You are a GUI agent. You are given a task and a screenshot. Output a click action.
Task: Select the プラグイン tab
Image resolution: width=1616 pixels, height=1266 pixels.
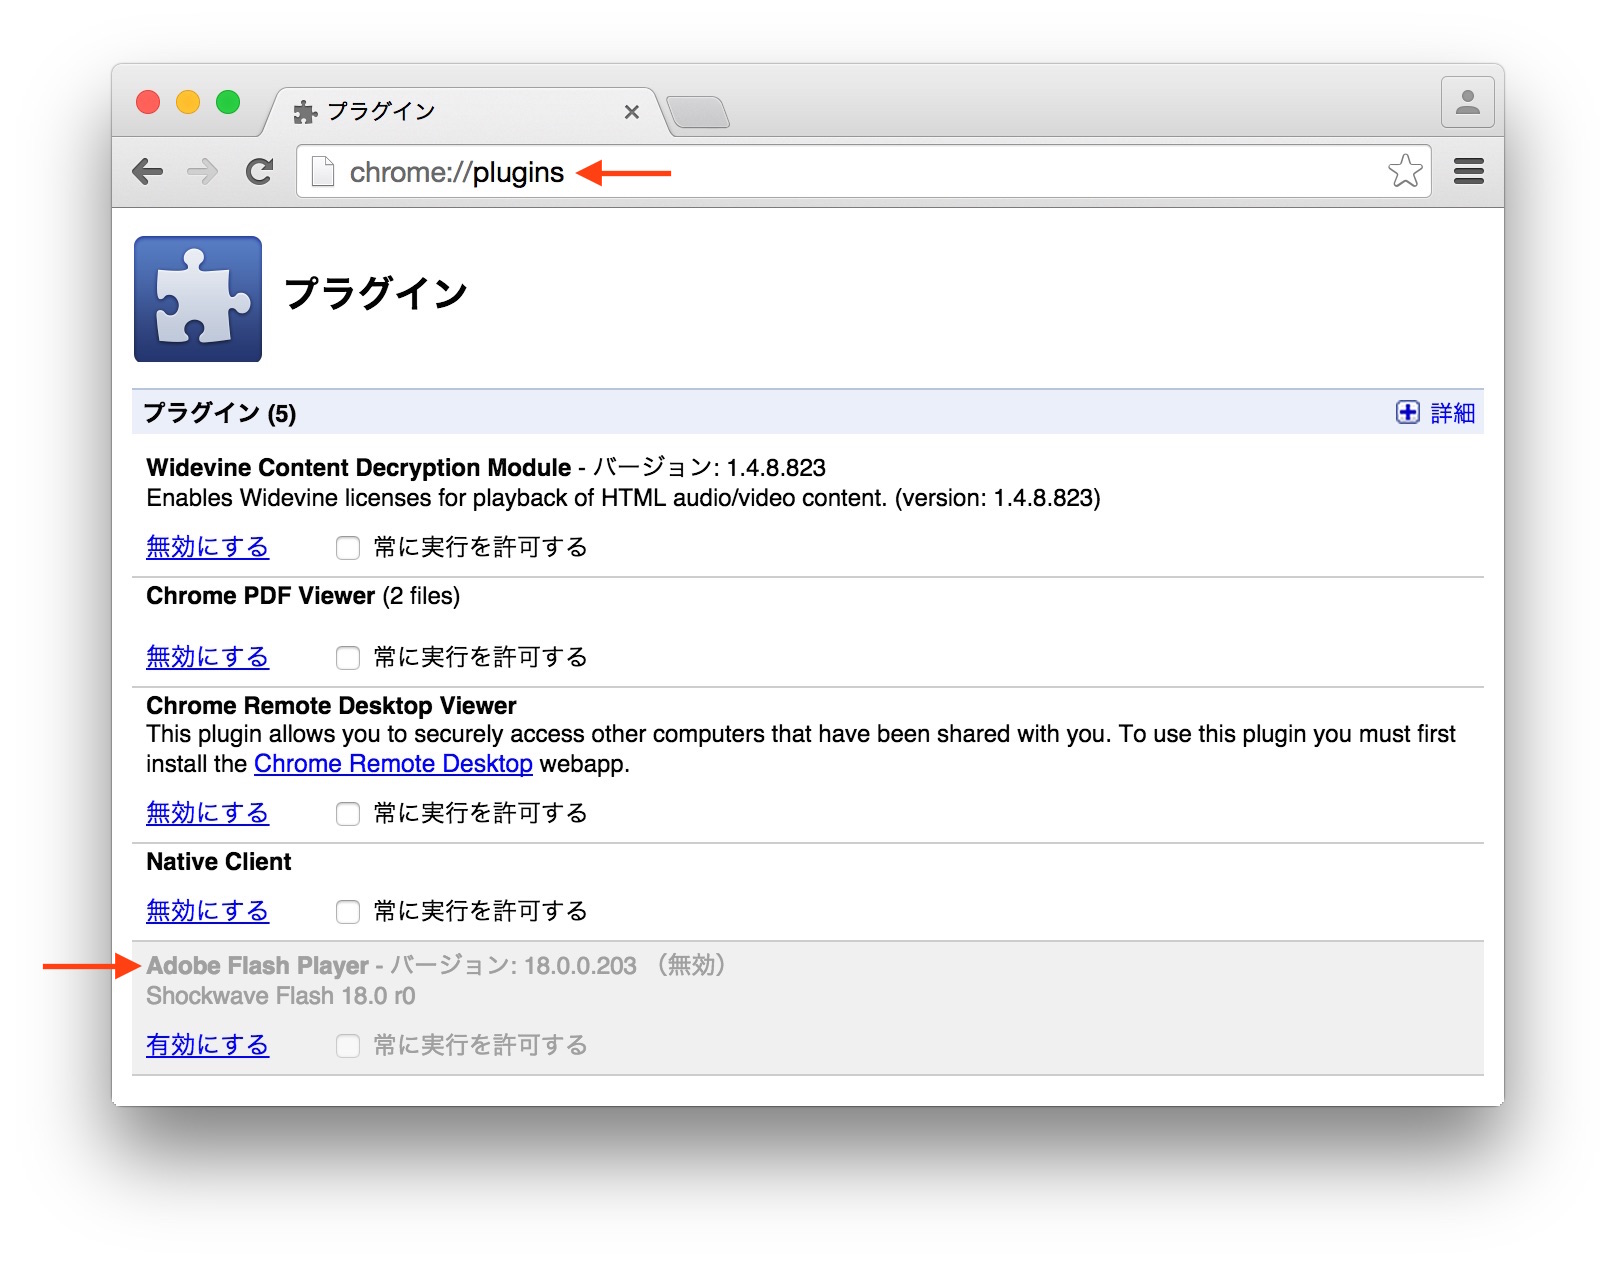click(x=464, y=111)
